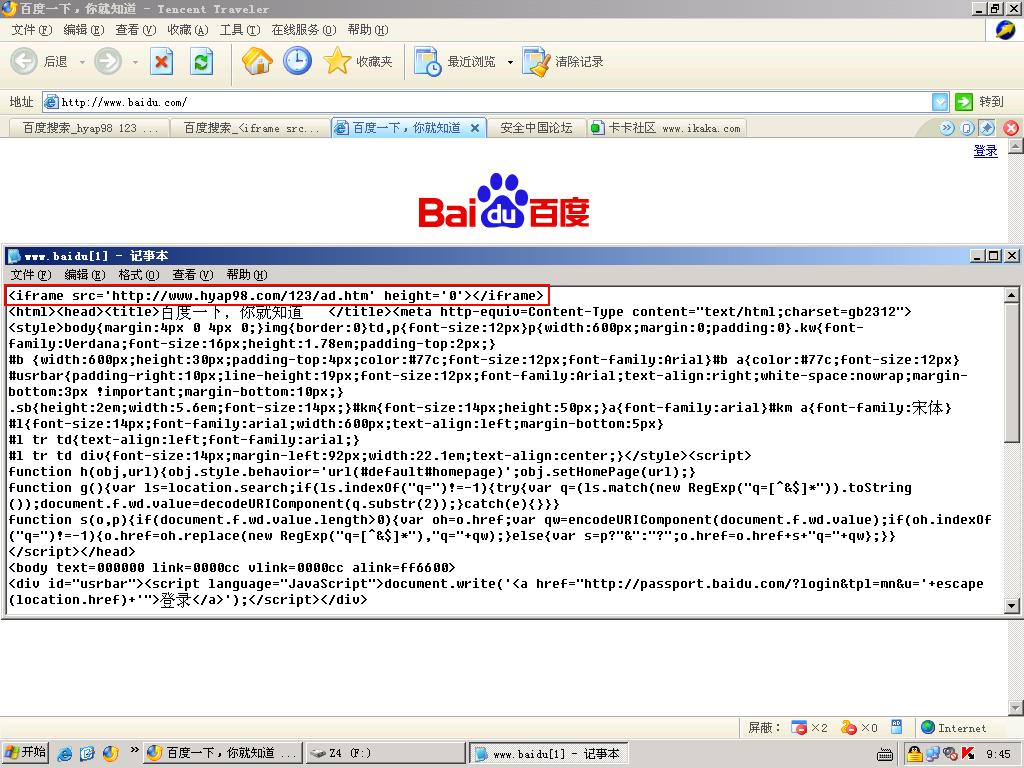This screenshot has width=1024, height=768.
Task: Expand the forward button history dropdown arrow
Action: tap(135, 62)
